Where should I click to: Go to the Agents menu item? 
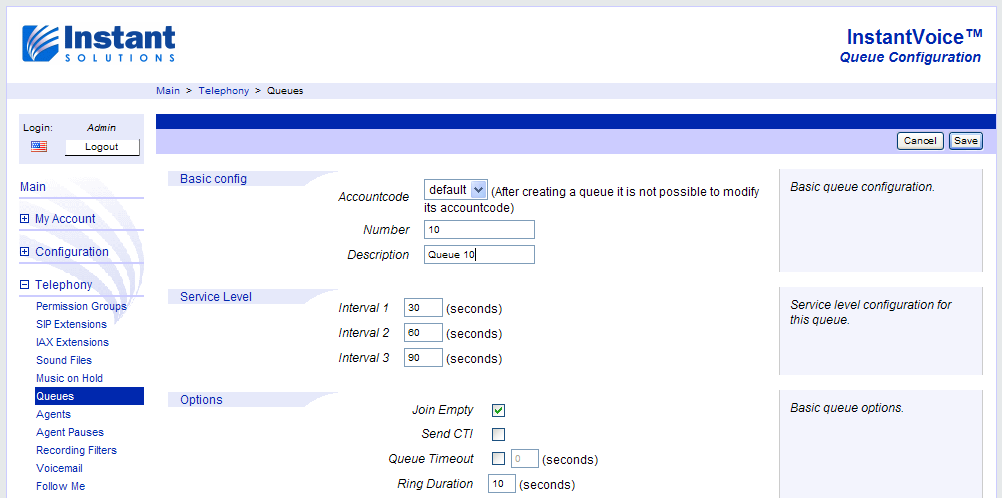pos(53,414)
